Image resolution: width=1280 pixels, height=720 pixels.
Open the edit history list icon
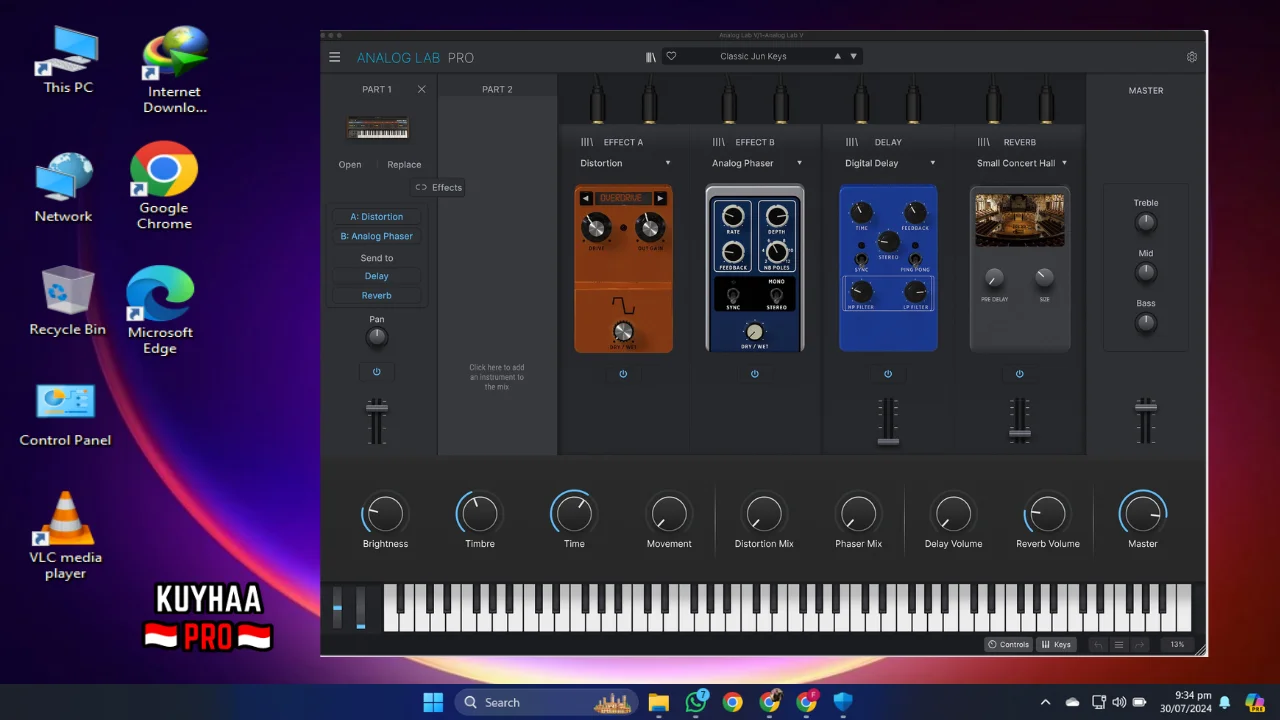pos(1119,645)
